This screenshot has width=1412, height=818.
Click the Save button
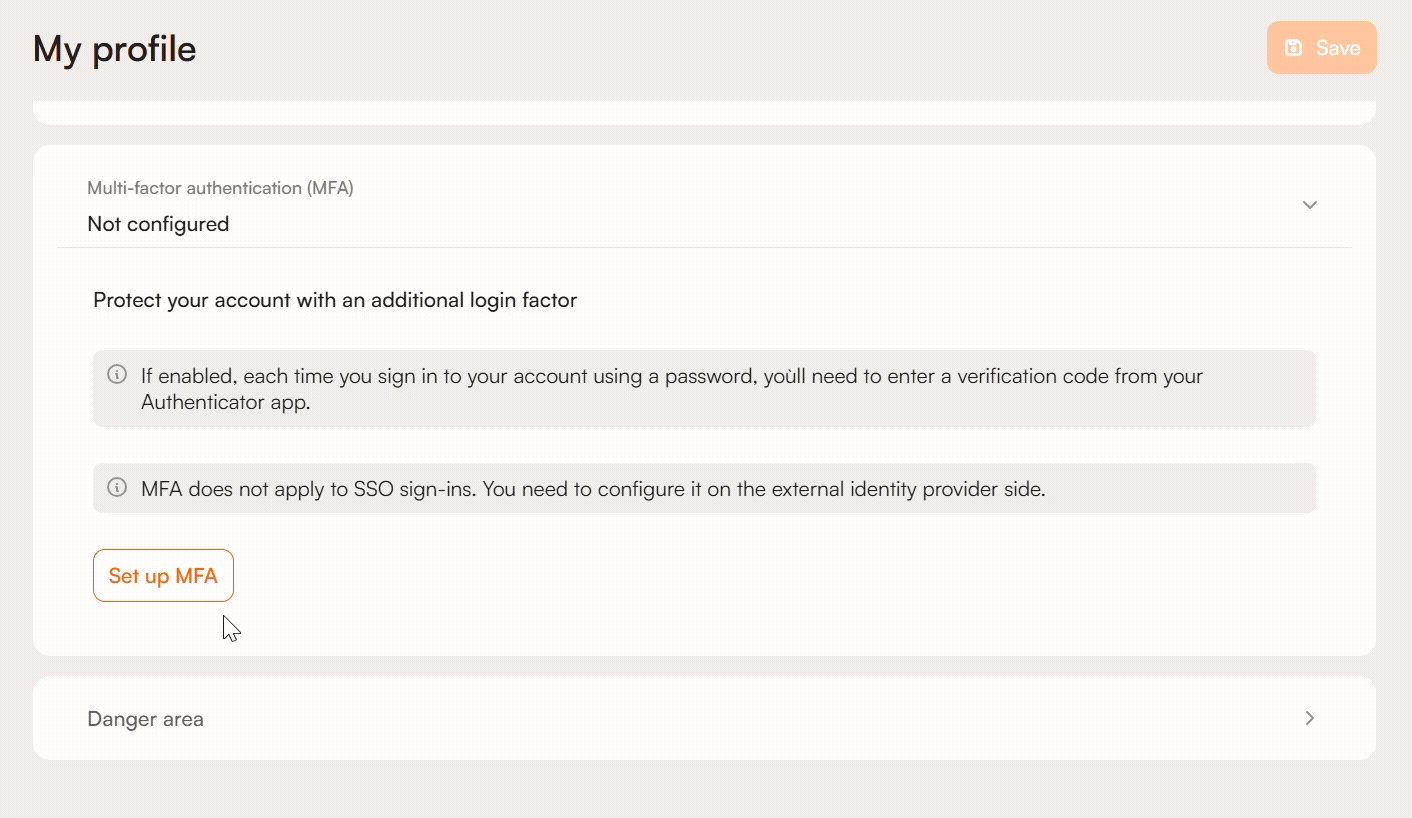click(1321, 48)
